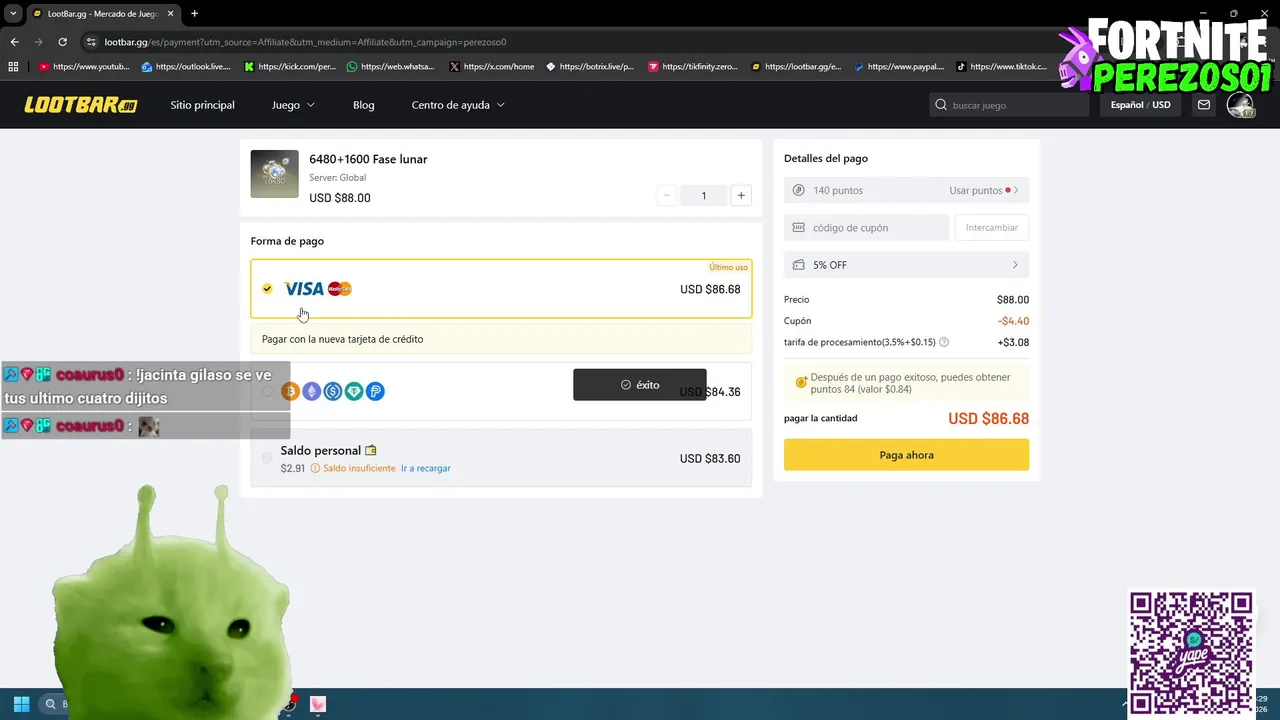
Task: Open the mail inbox icon in header
Action: coord(1204,105)
